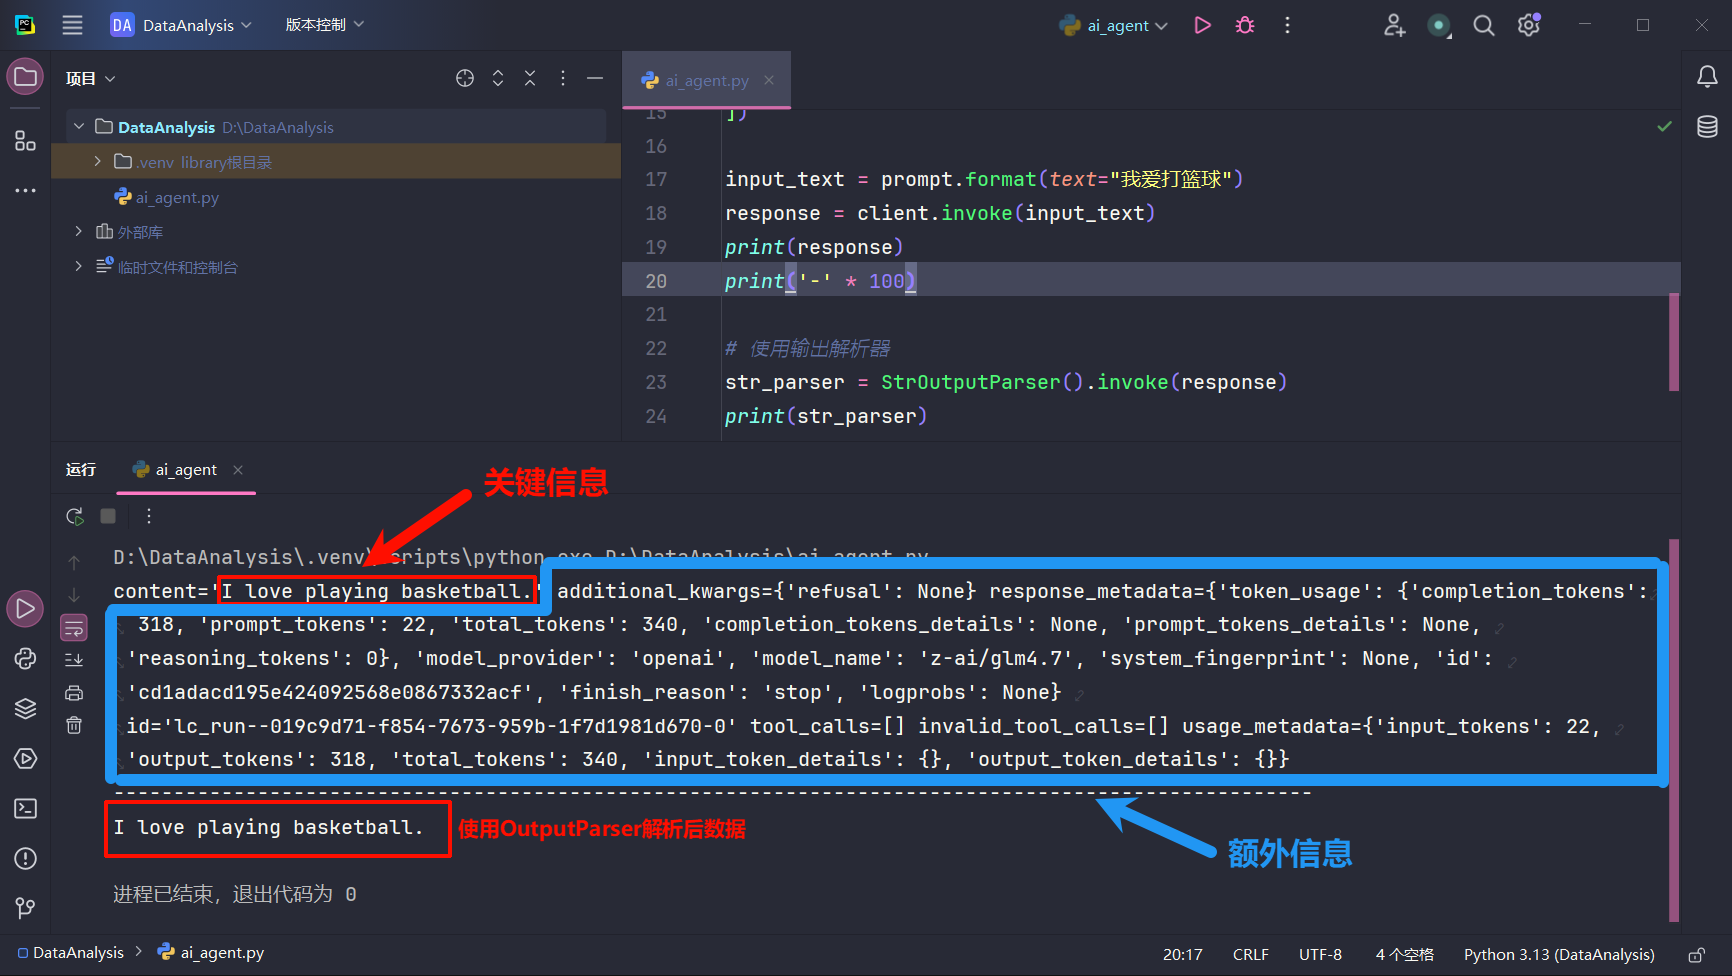The width and height of the screenshot is (1732, 976).
Task: Open the 版本控制 menu
Action: [x=324, y=25]
